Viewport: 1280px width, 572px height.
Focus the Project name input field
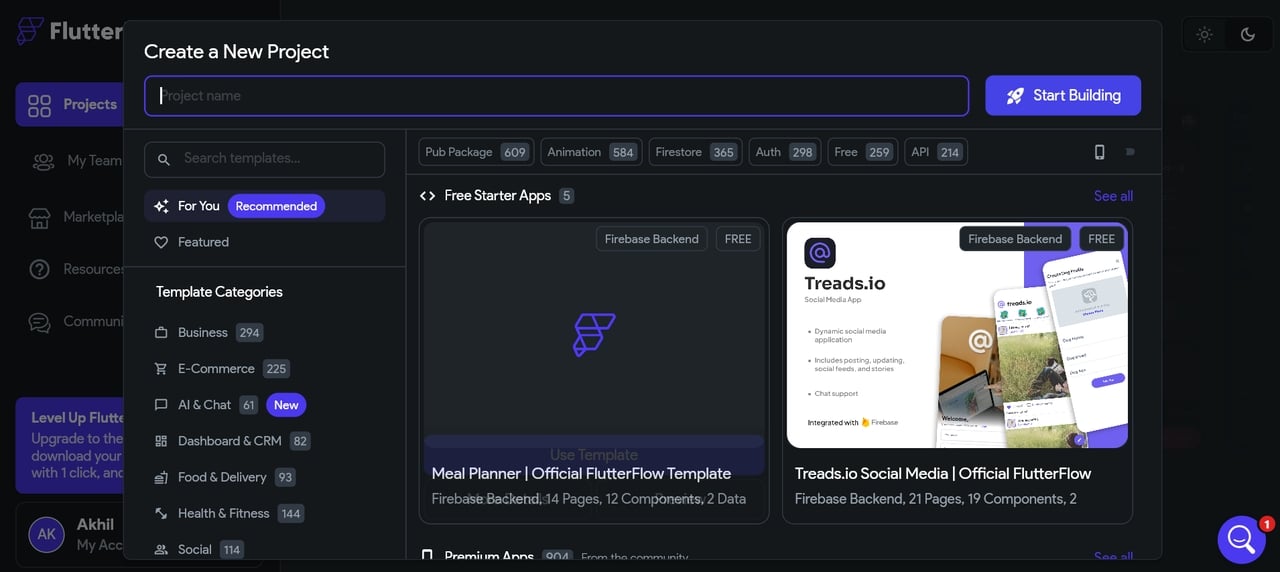[556, 96]
